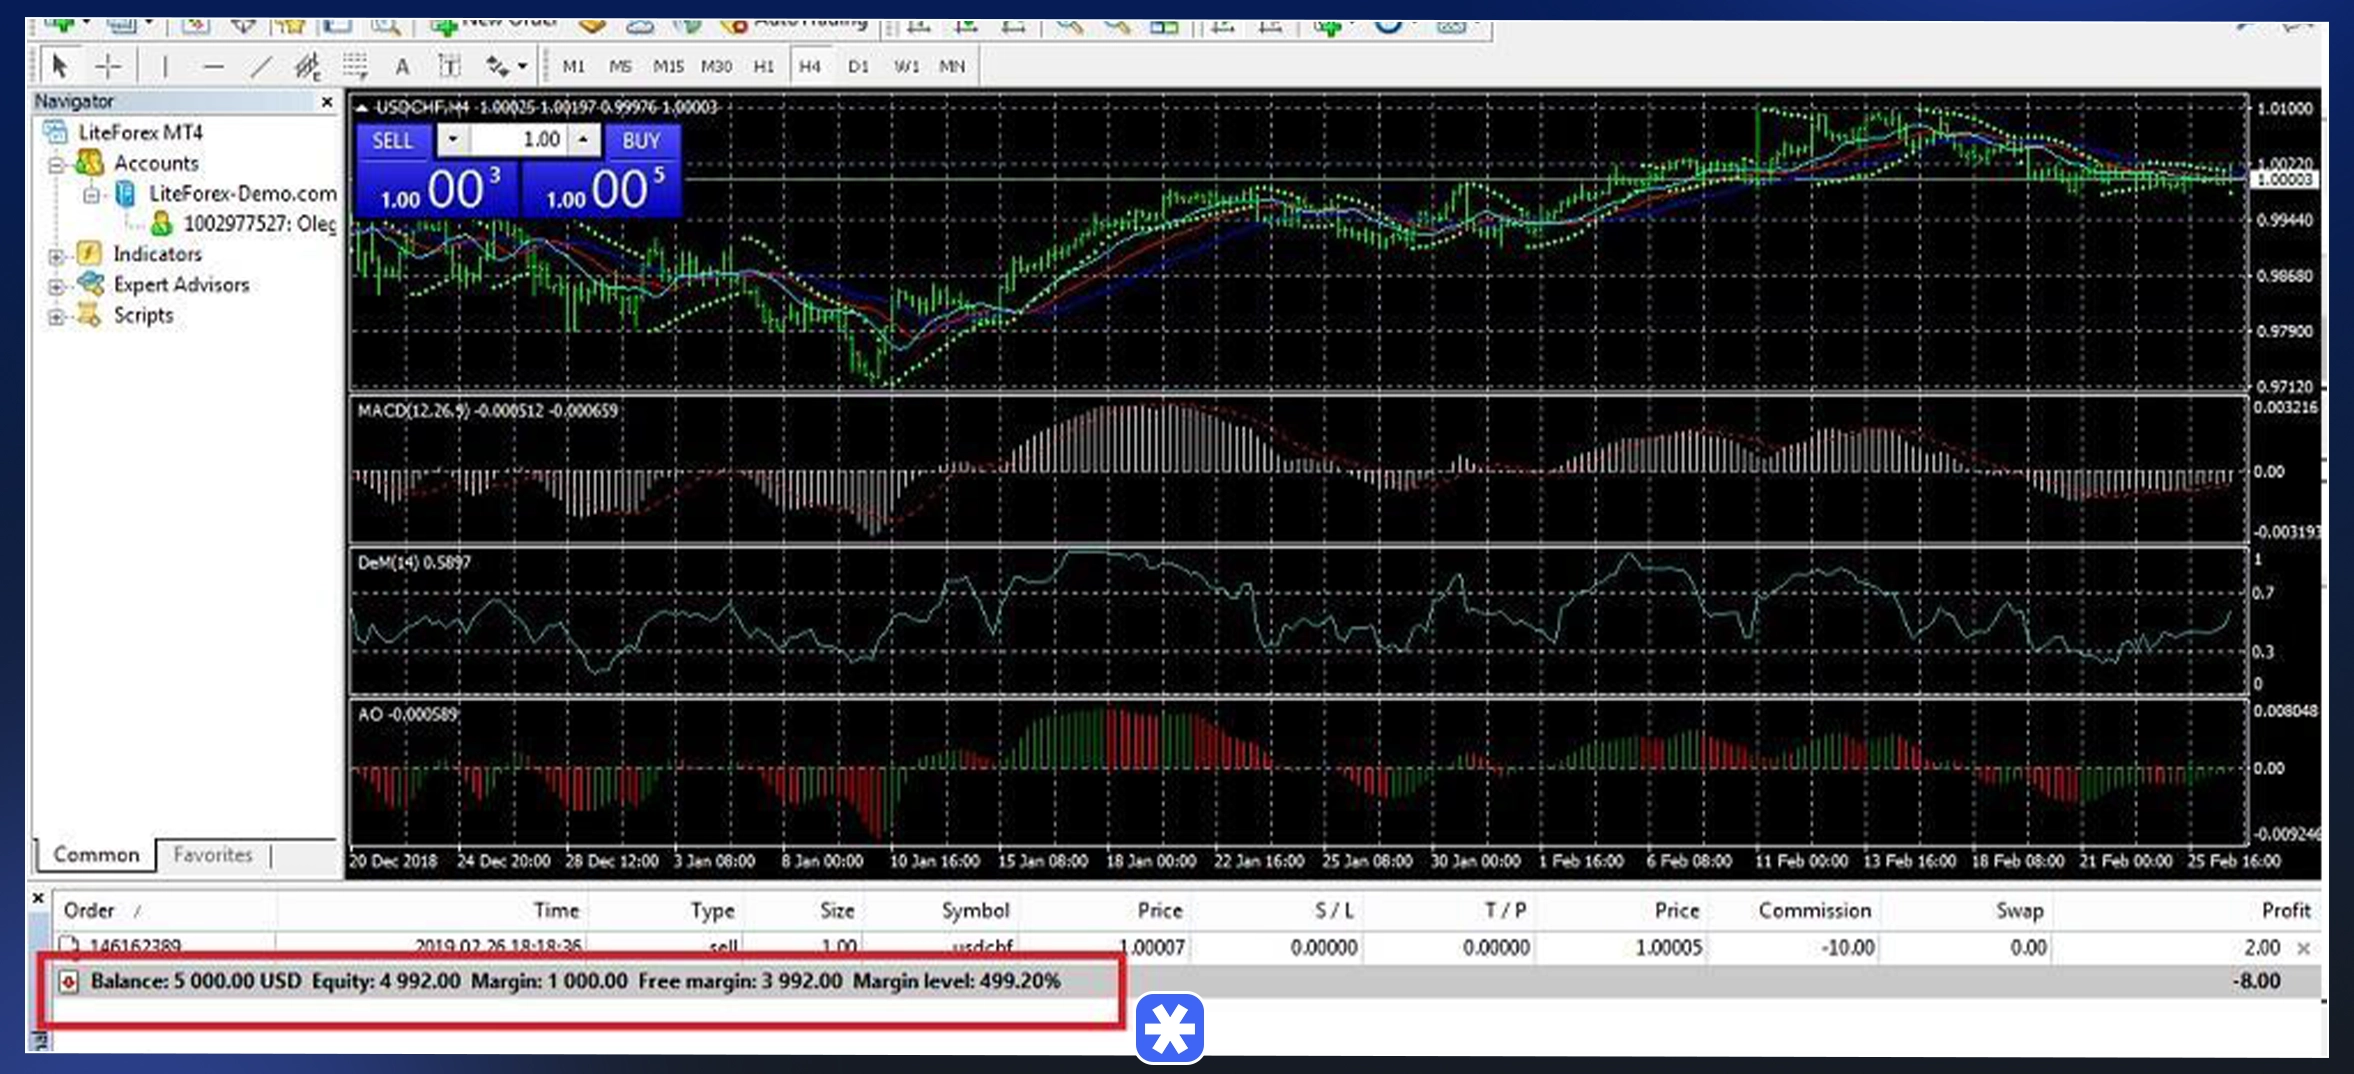Viewport: 2354px width, 1074px height.
Task: Switch chart to M5 timeframe
Action: (x=620, y=67)
